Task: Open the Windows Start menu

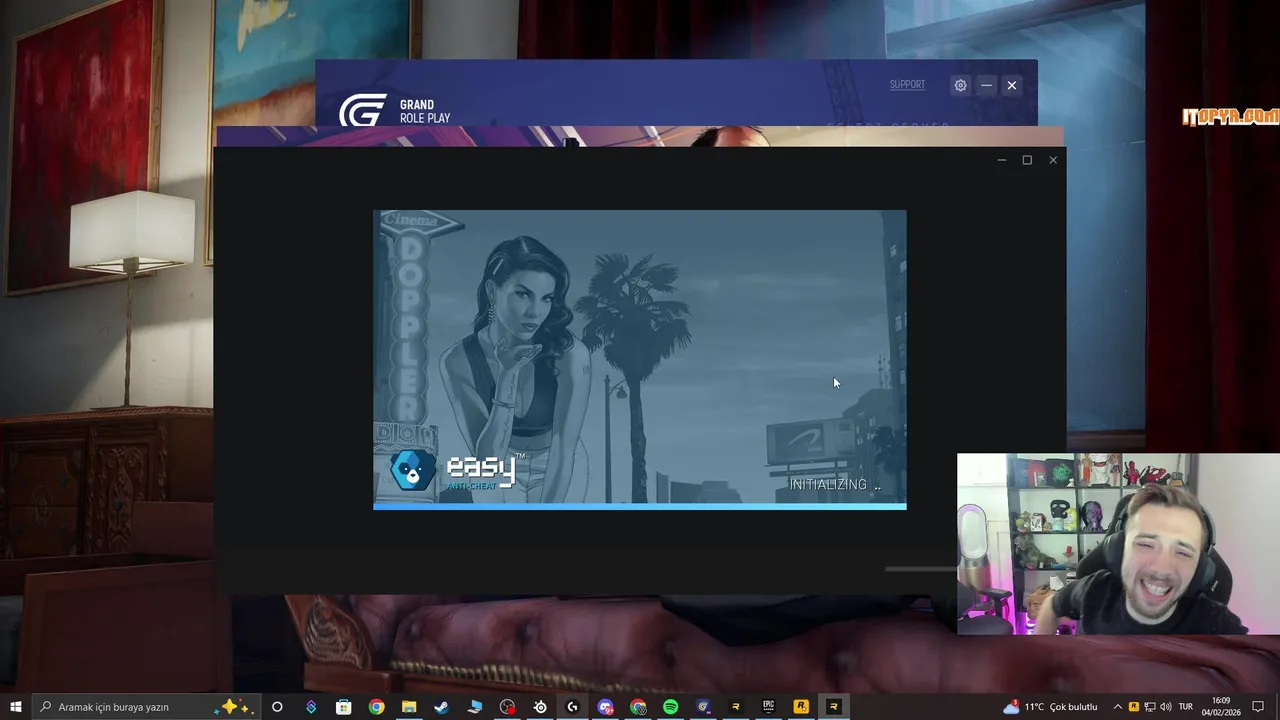Action: [16, 707]
